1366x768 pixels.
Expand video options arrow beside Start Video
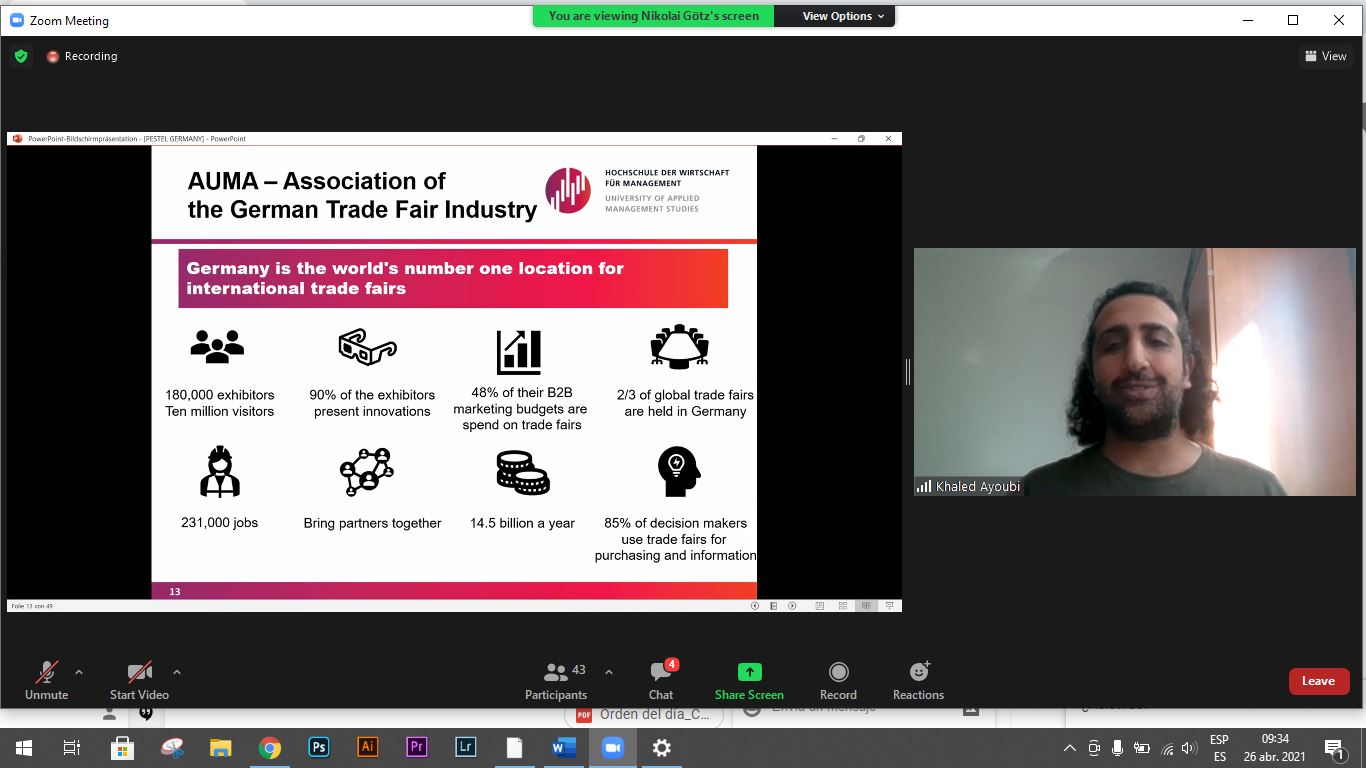tap(177, 672)
